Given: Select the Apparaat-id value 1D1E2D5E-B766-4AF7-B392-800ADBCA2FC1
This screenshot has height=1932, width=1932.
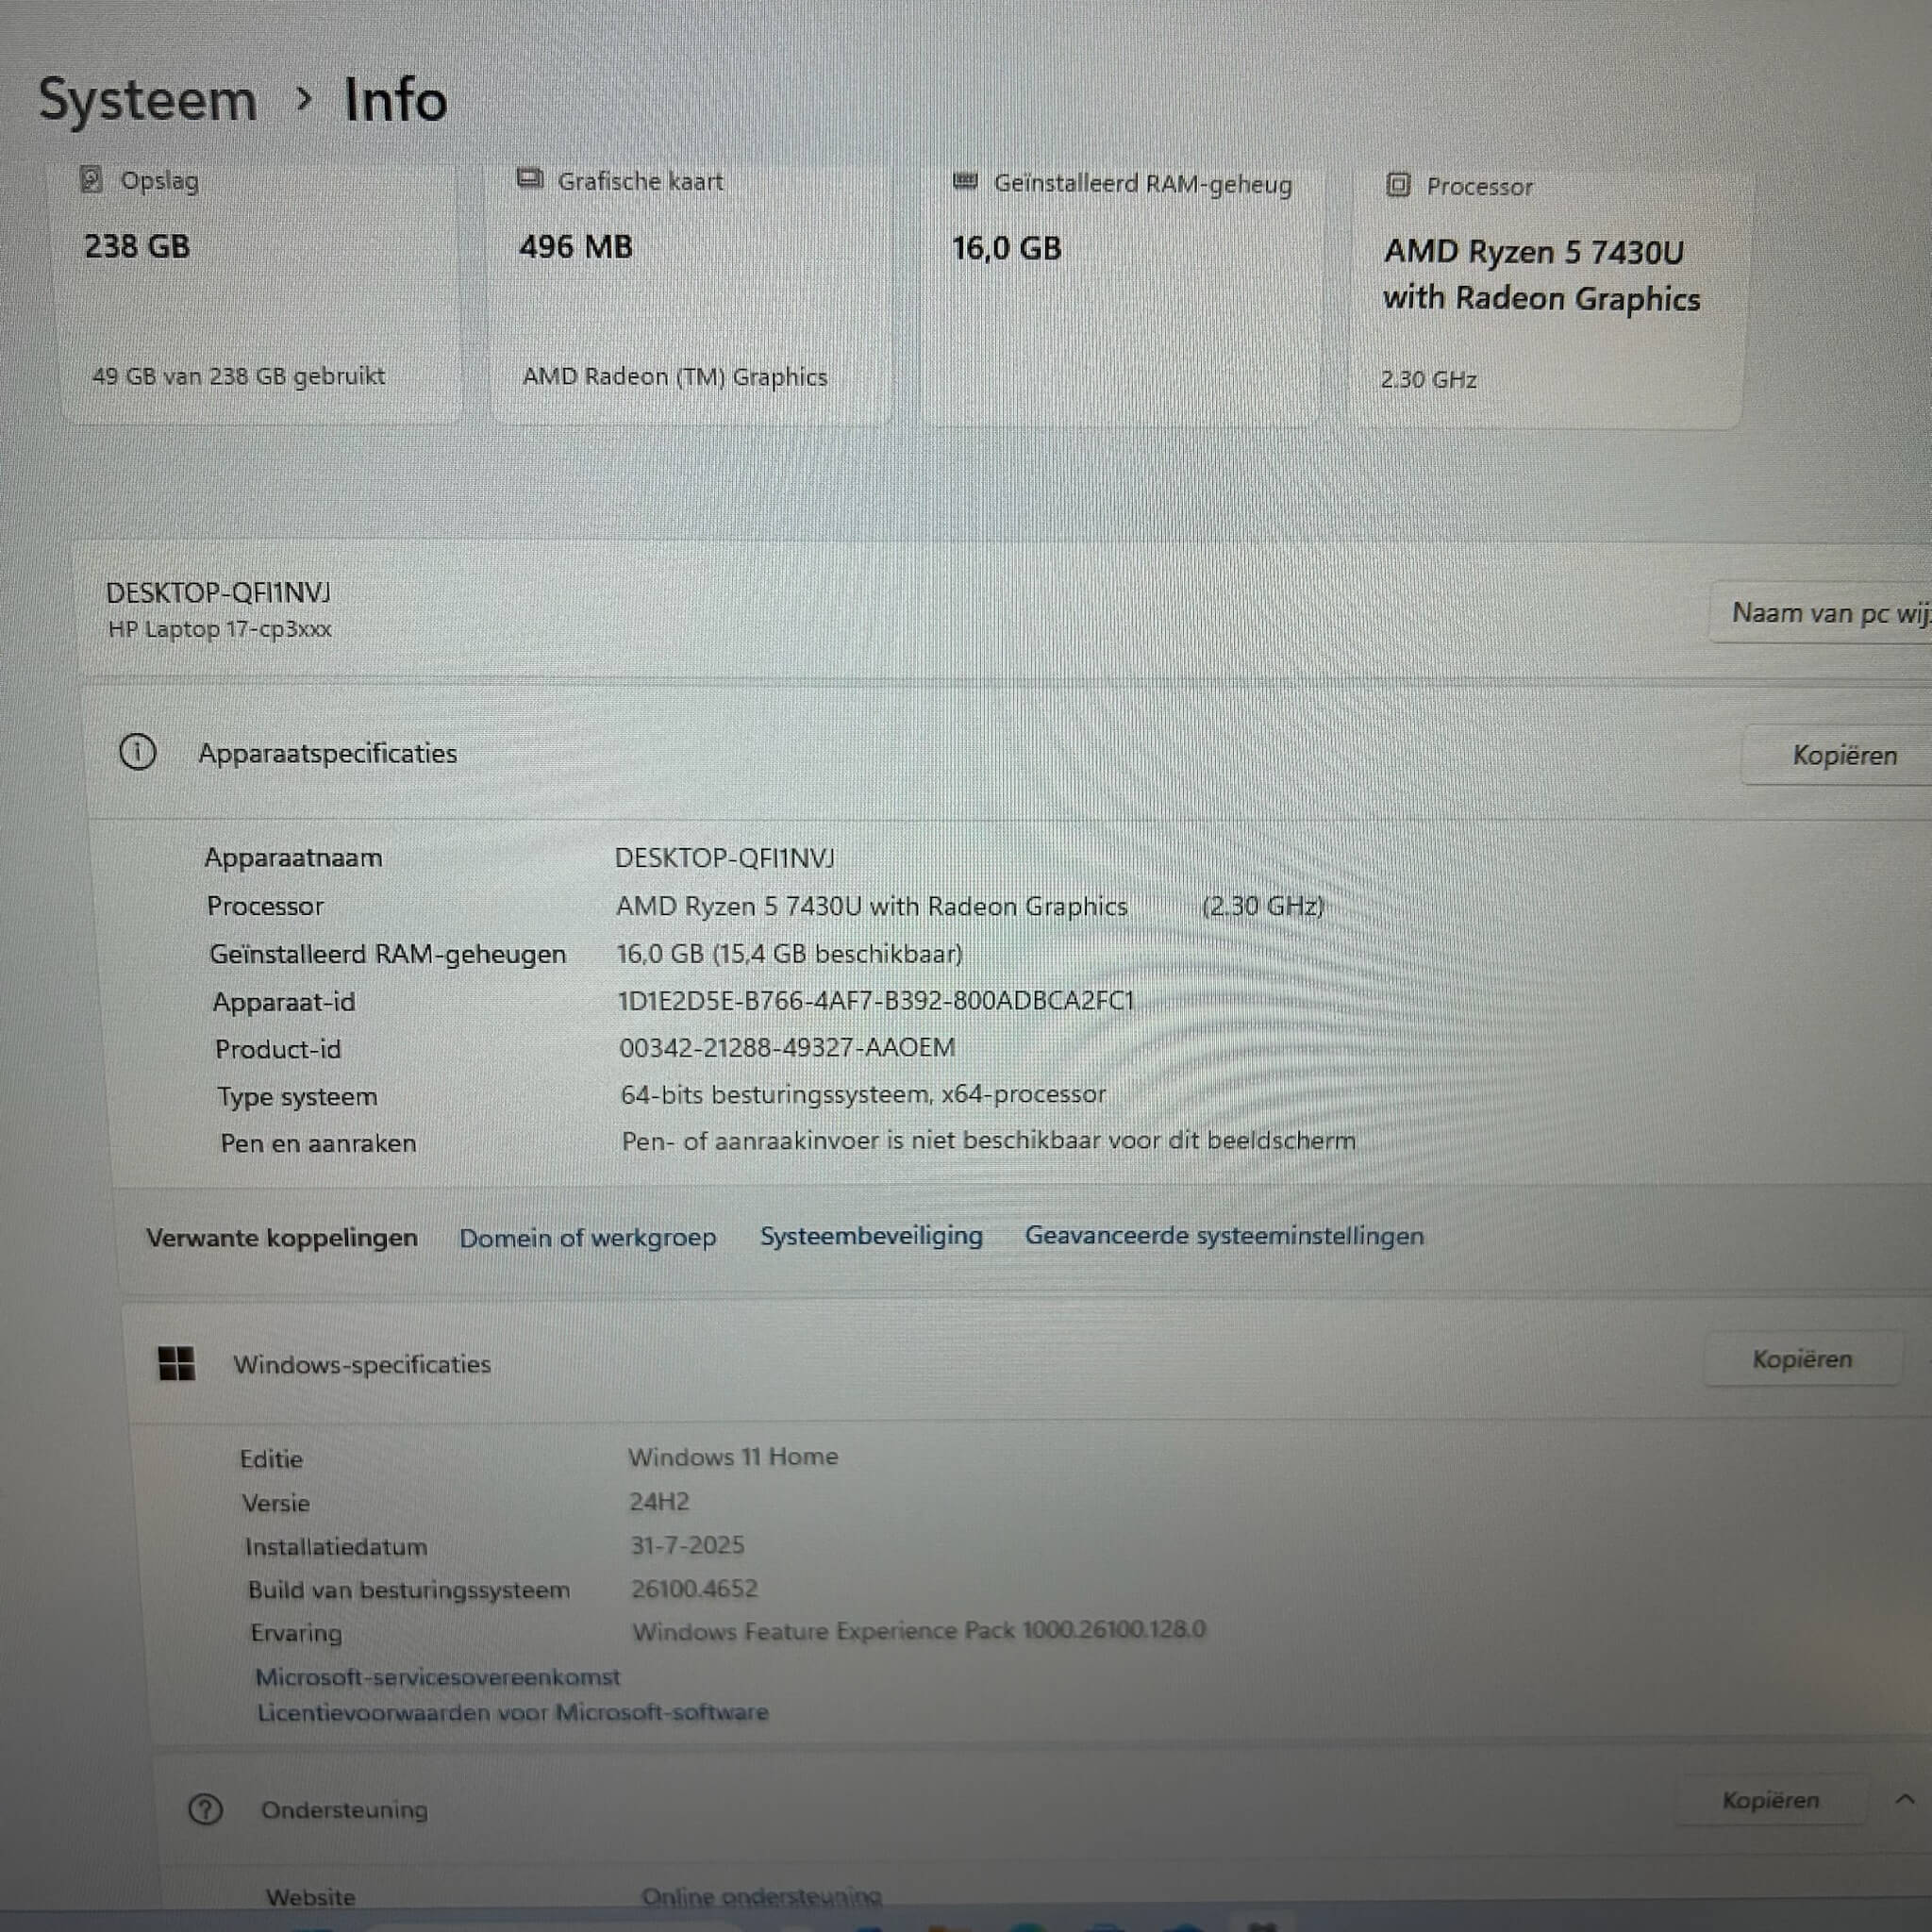Looking at the screenshot, I should (875, 1000).
